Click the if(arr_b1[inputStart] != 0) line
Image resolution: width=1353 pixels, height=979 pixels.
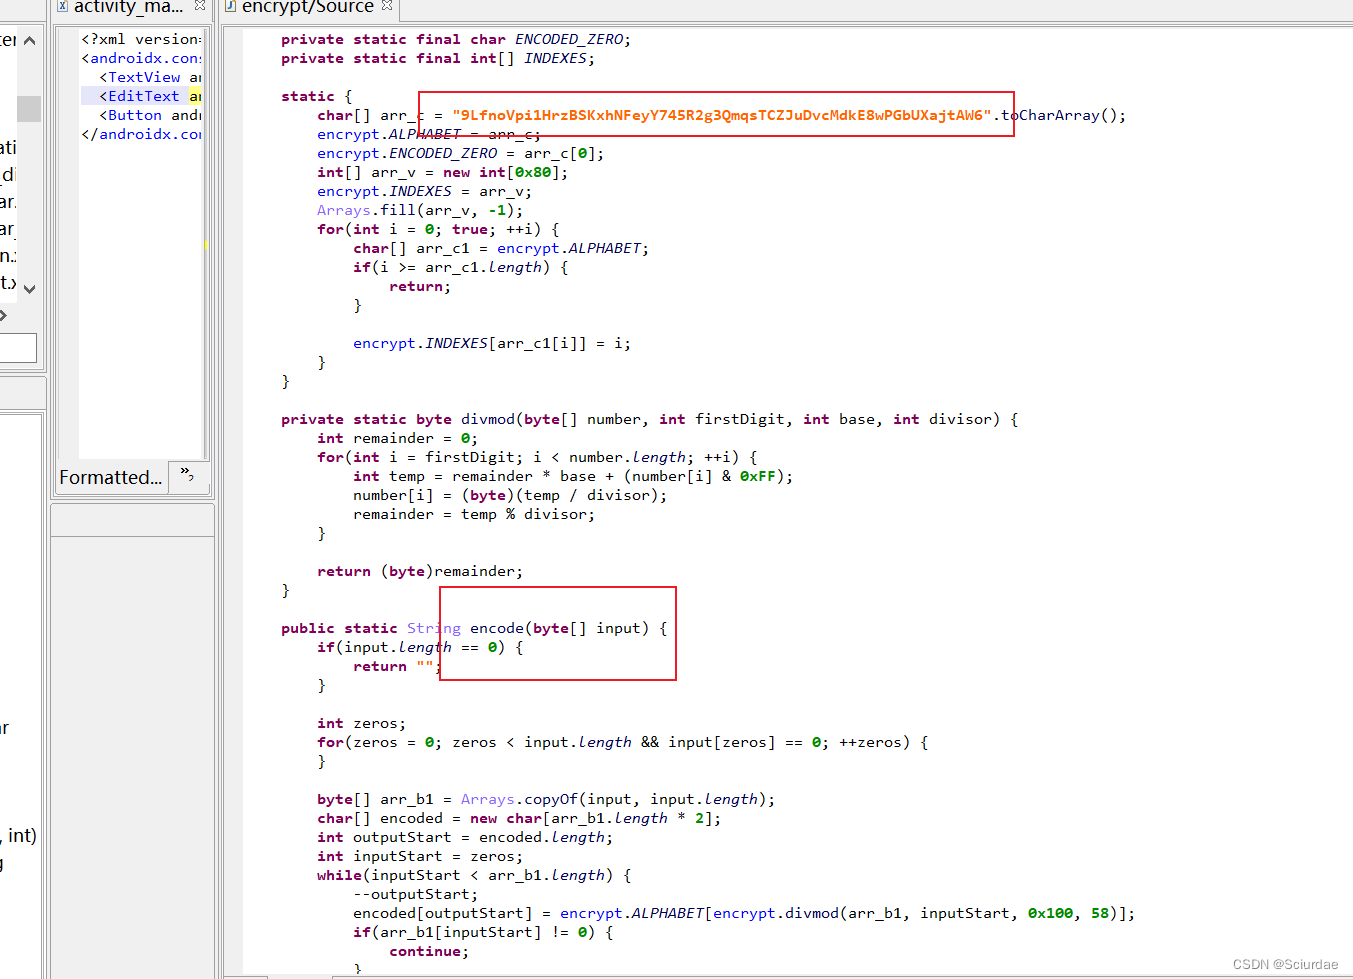coord(483,932)
